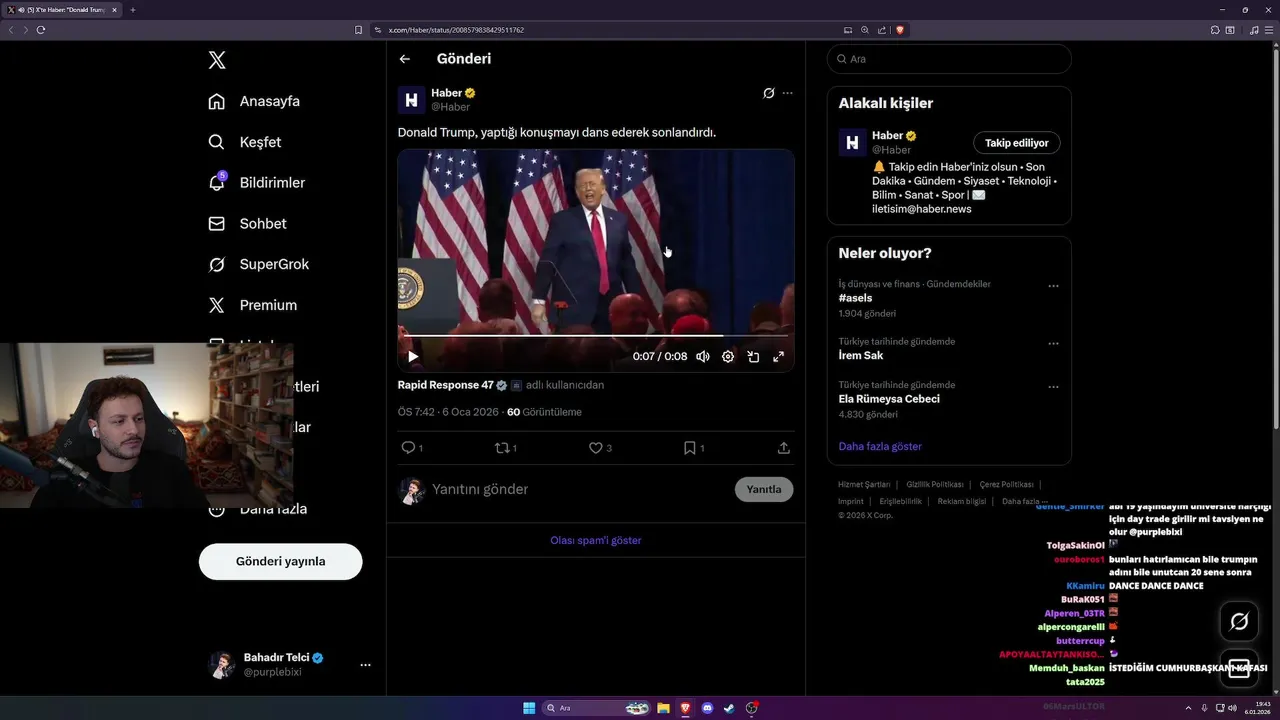Open the browser hamburger menu

click(1268, 30)
